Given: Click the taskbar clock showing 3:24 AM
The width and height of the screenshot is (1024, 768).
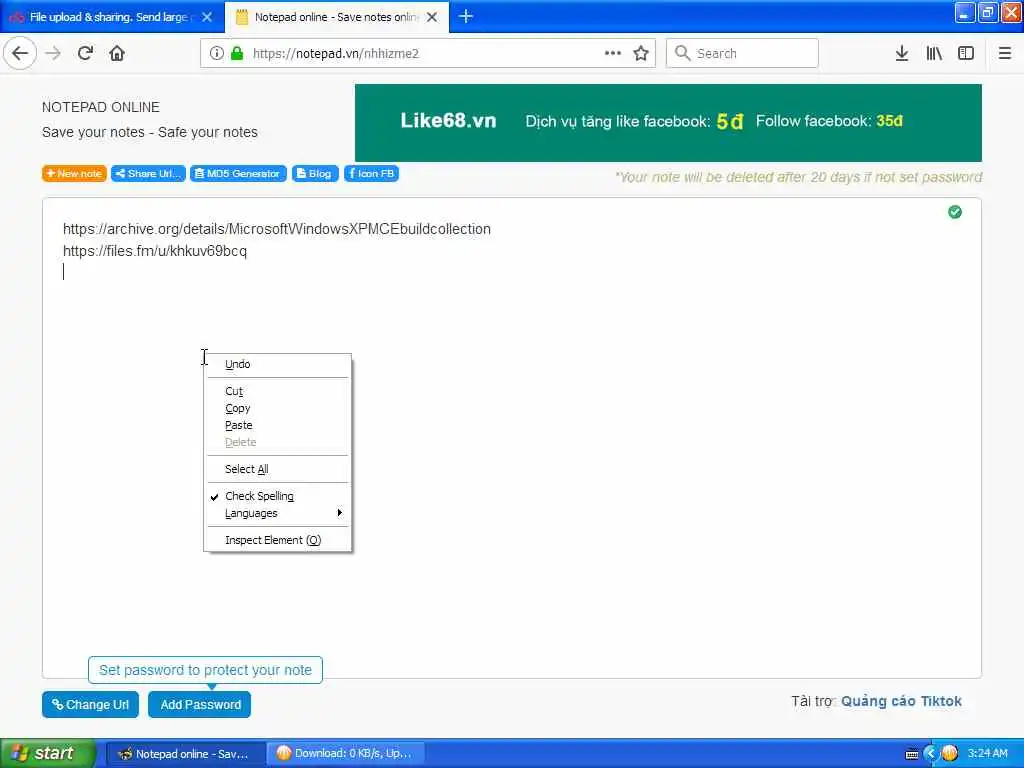Looking at the screenshot, I should (x=987, y=753).
